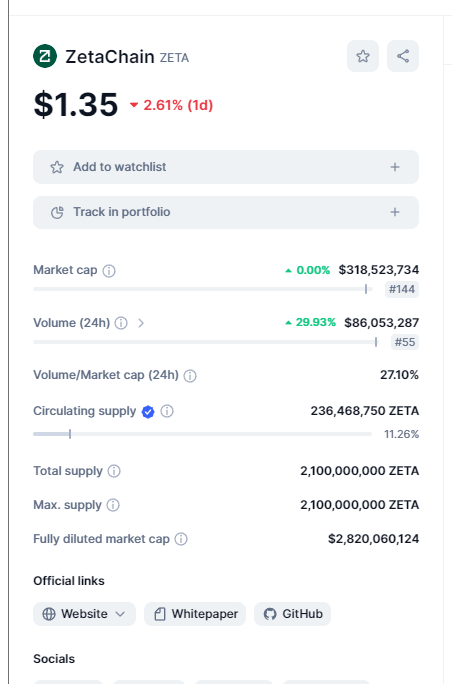Click the $318,523,734 market cap value

(379, 270)
